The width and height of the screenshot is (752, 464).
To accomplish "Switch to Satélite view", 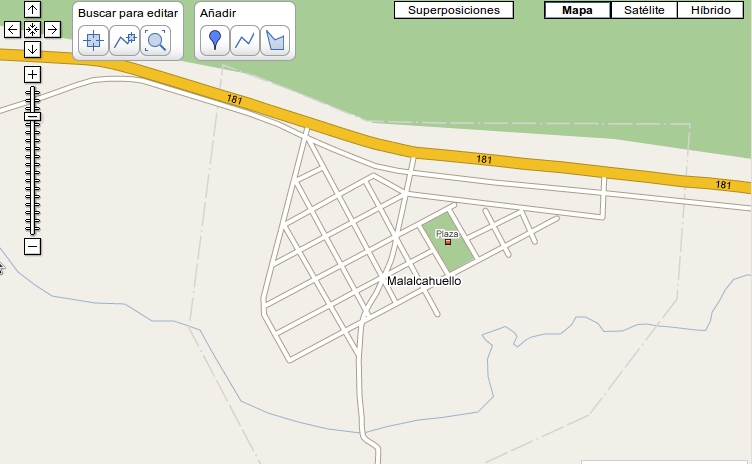I will [644, 10].
